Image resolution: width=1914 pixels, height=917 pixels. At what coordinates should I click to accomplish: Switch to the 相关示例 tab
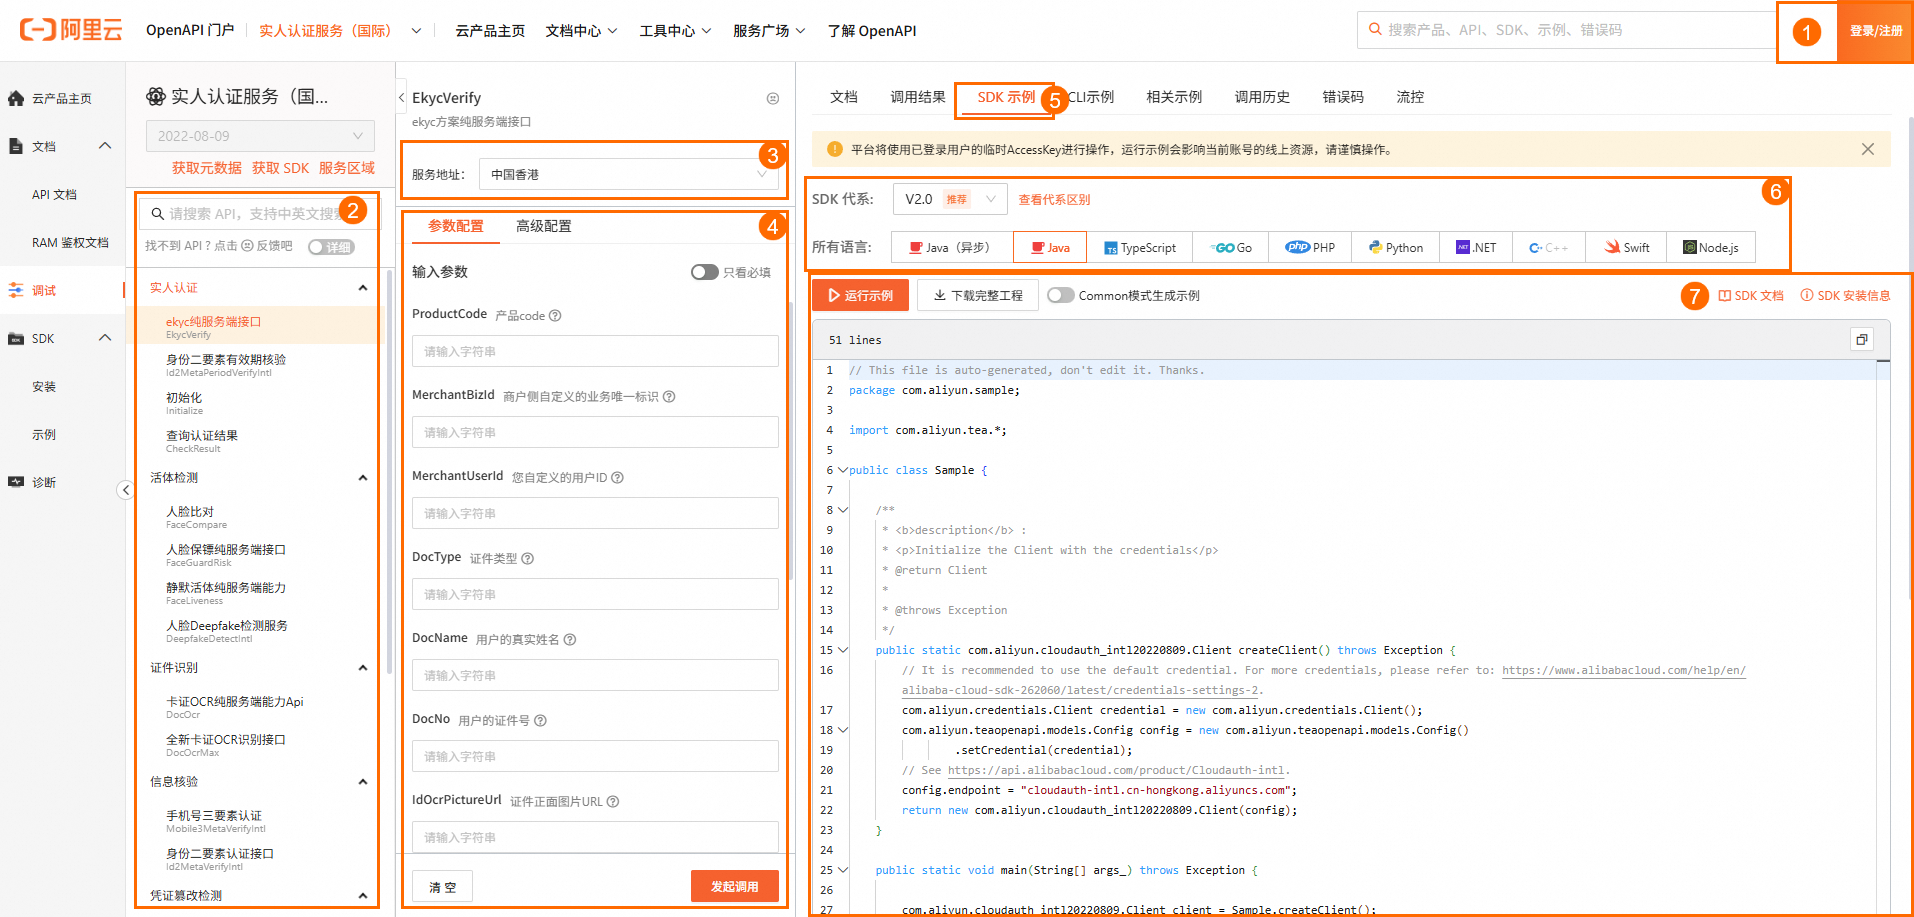tap(1174, 97)
